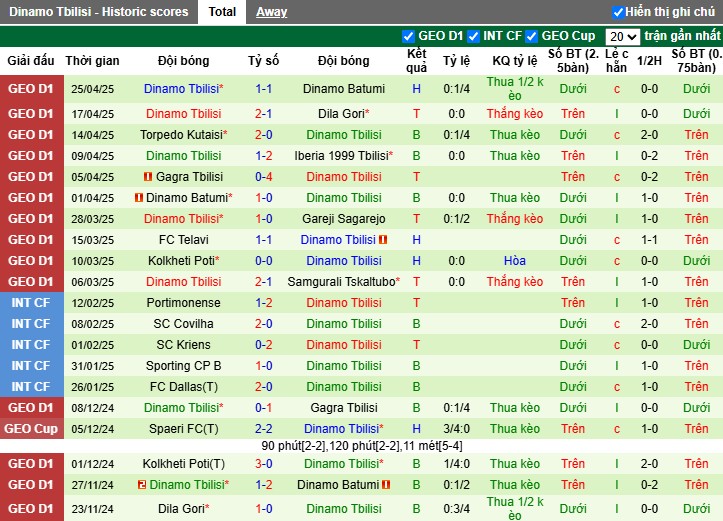Click the date 06/03/25
Viewport: 723px width, 521px height.
pyautogui.click(x=93, y=282)
